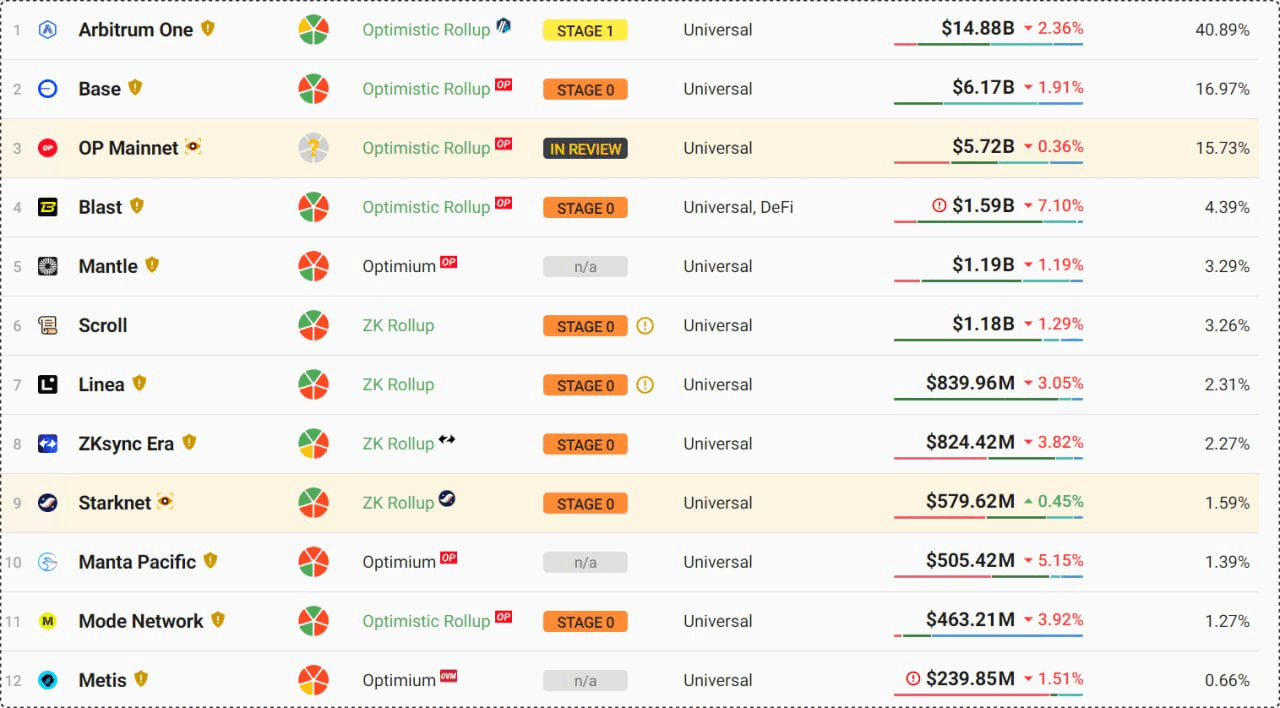Click the red alert icon next to $1.59B
Screen dimensions: 1280x708
939,205
